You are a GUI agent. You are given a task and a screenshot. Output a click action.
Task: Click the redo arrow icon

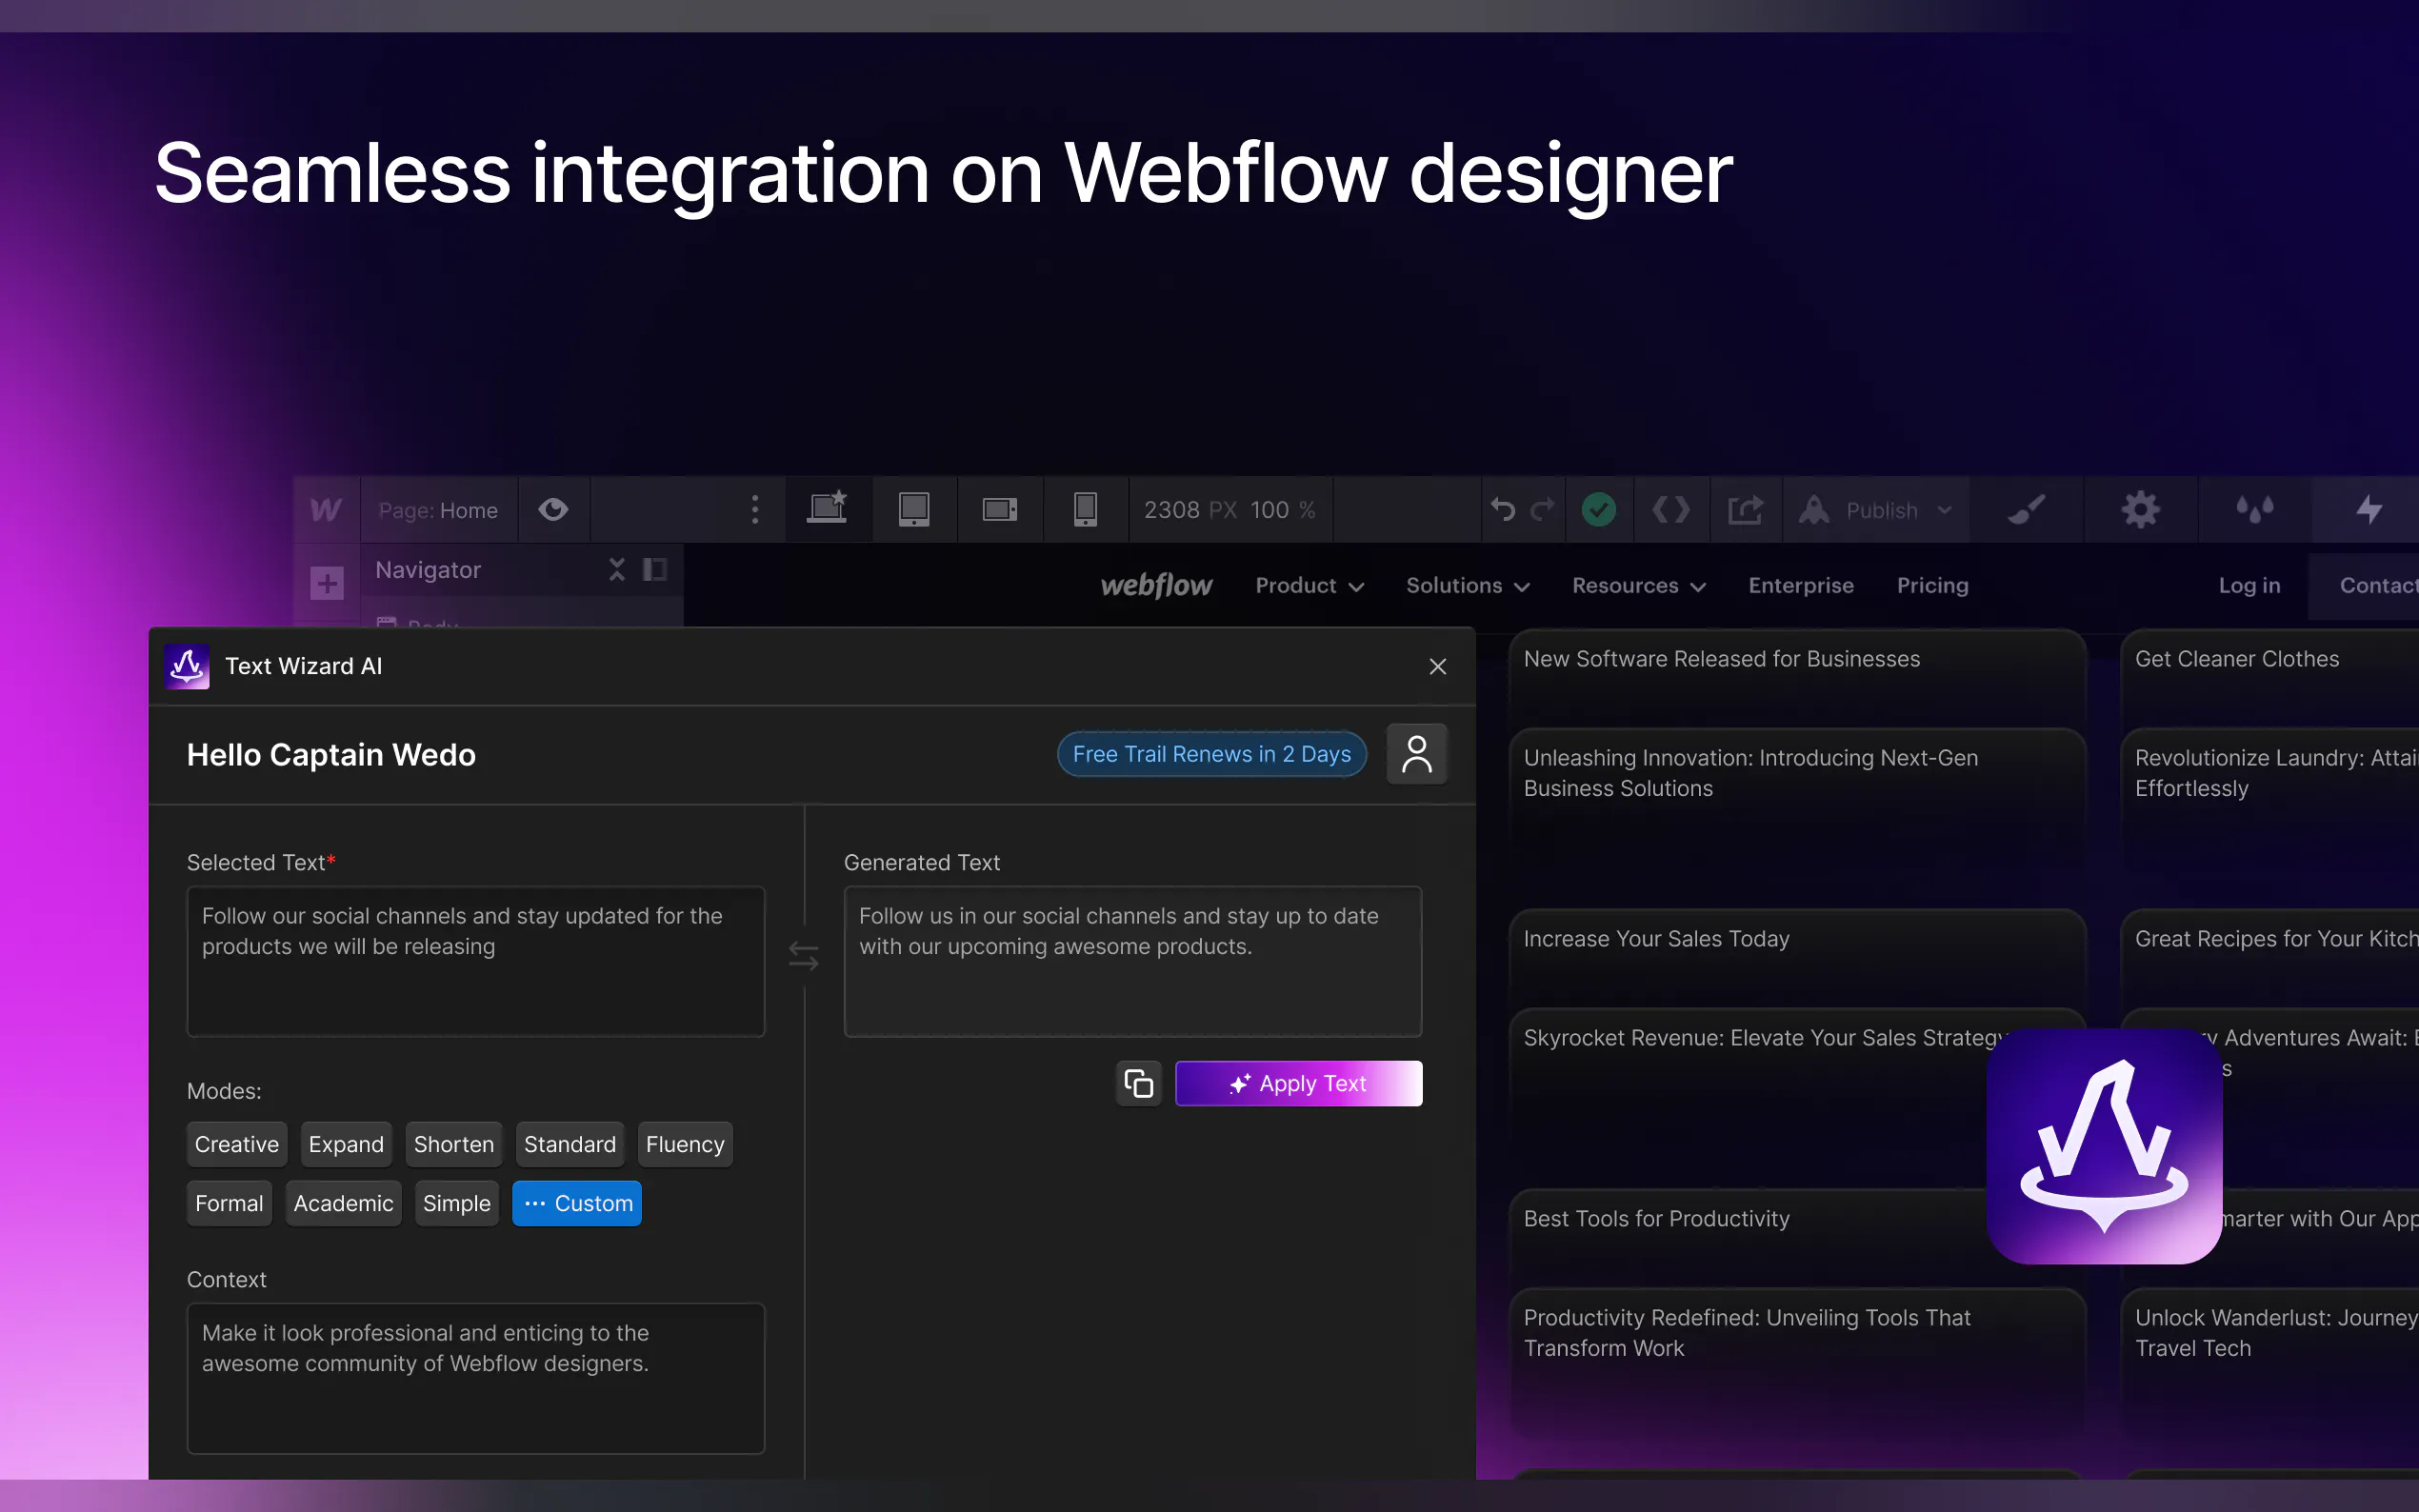coord(1543,510)
